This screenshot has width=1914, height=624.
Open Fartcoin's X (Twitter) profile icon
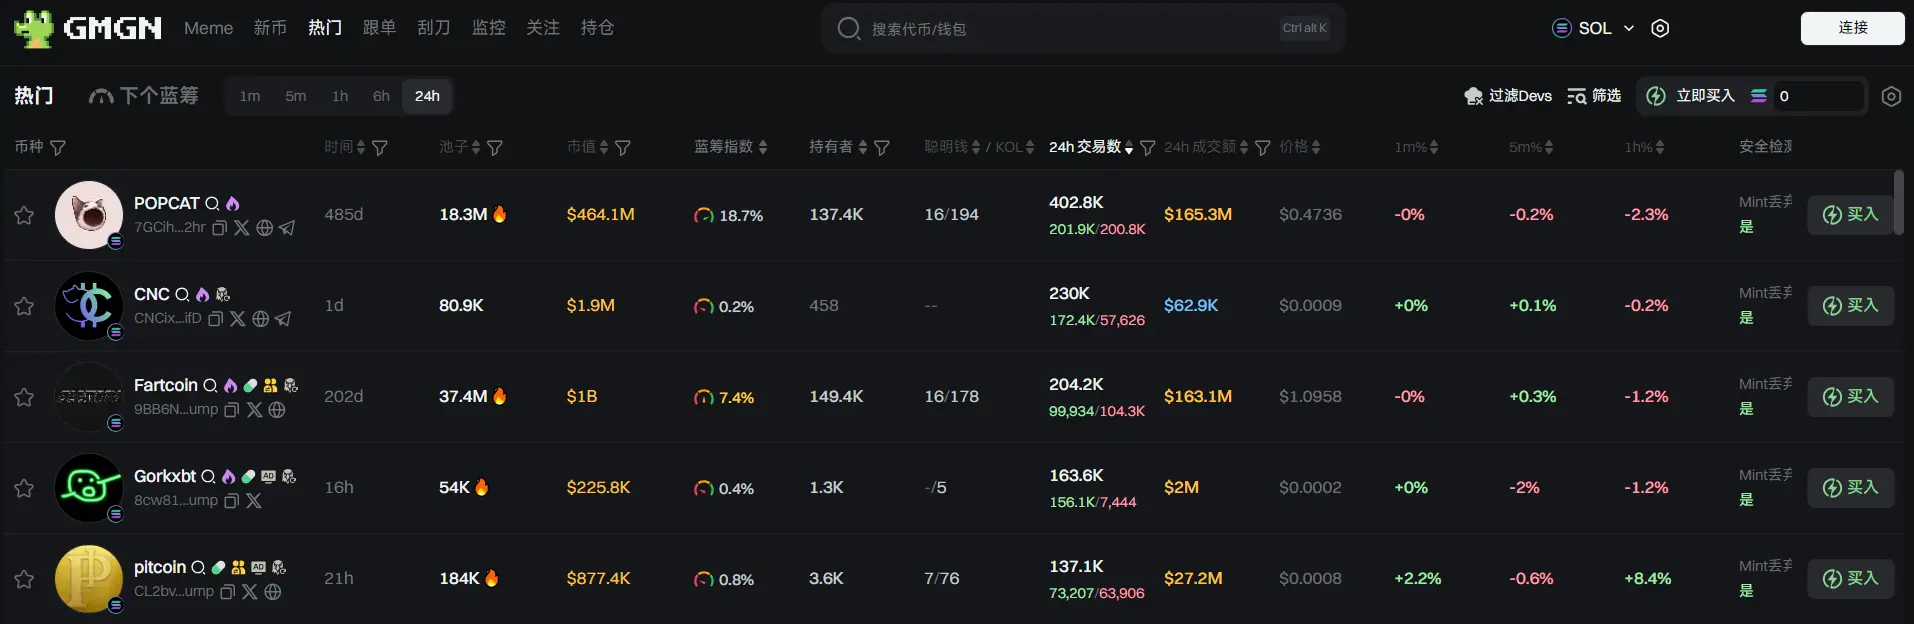tap(254, 410)
